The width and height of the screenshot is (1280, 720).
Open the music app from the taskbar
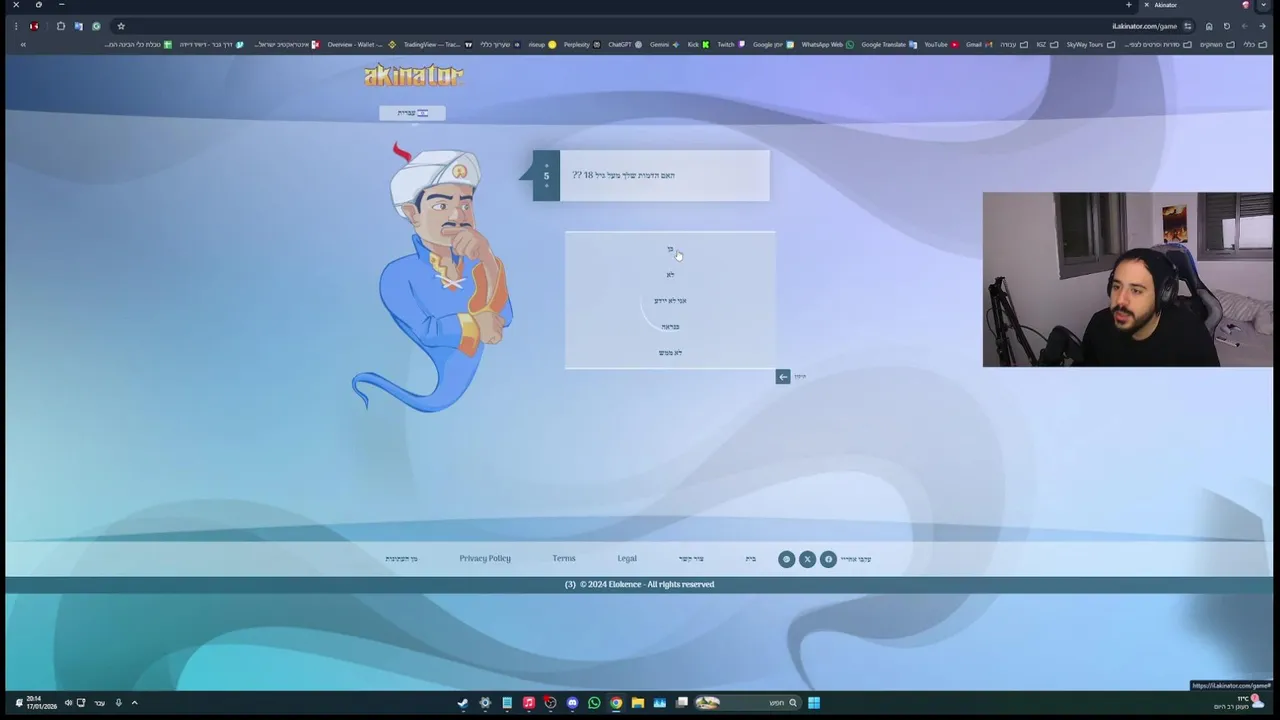point(528,703)
